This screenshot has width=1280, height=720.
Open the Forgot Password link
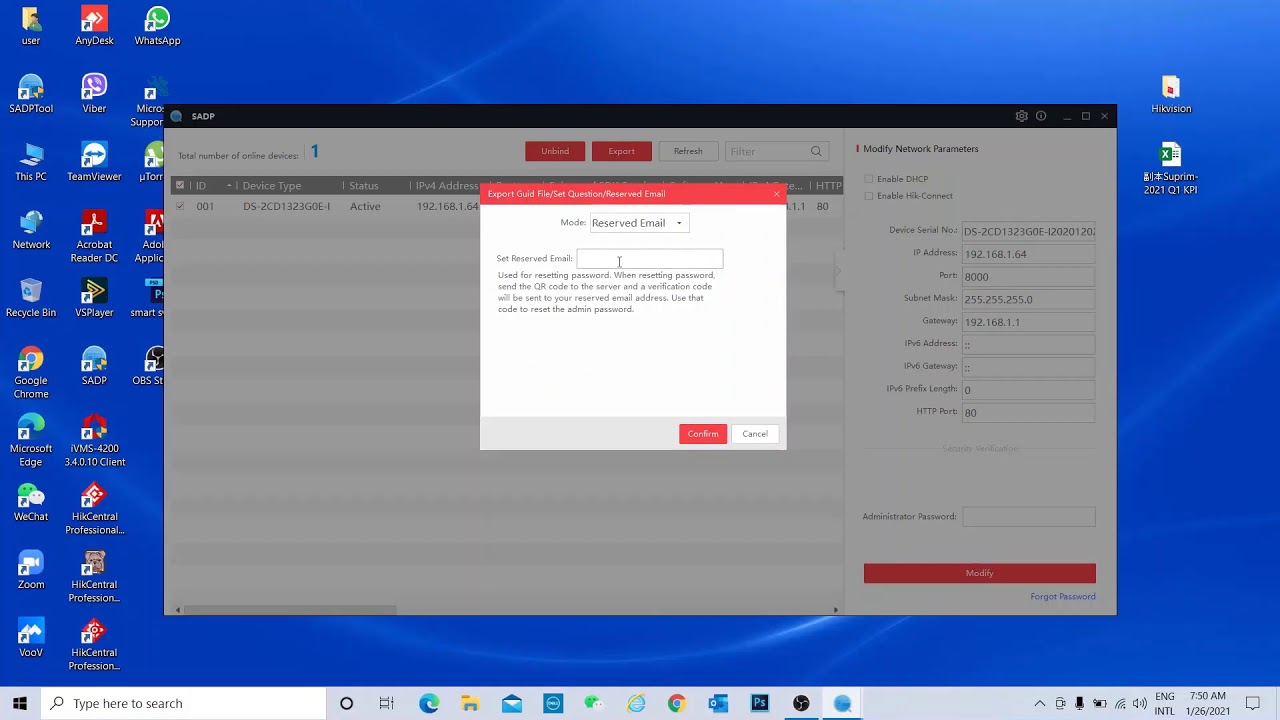[1063, 597]
